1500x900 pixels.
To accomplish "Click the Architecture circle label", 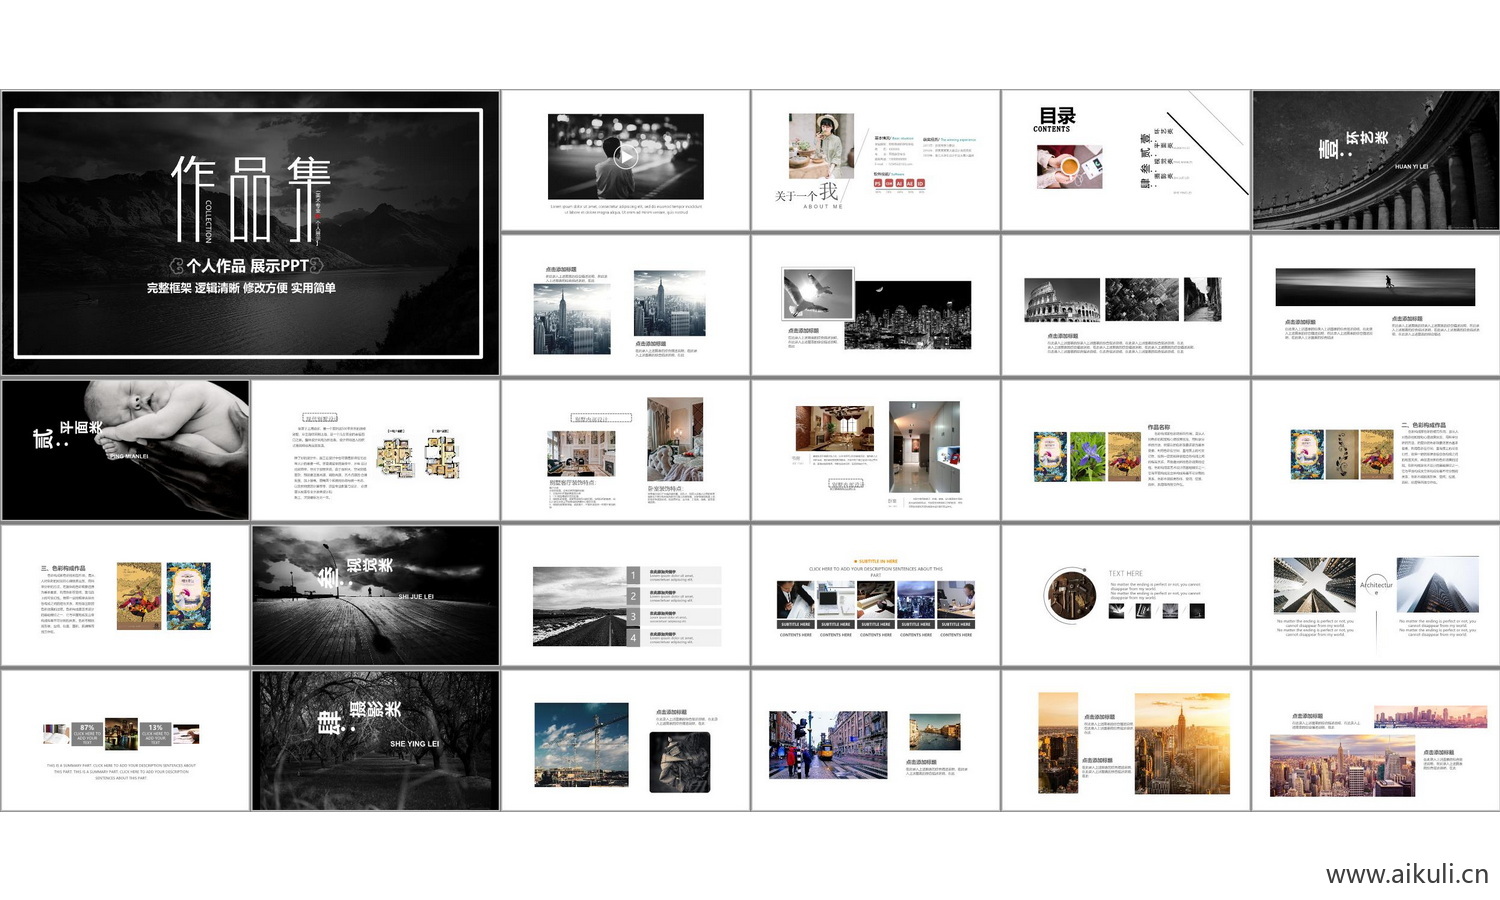I will (x=1376, y=585).
